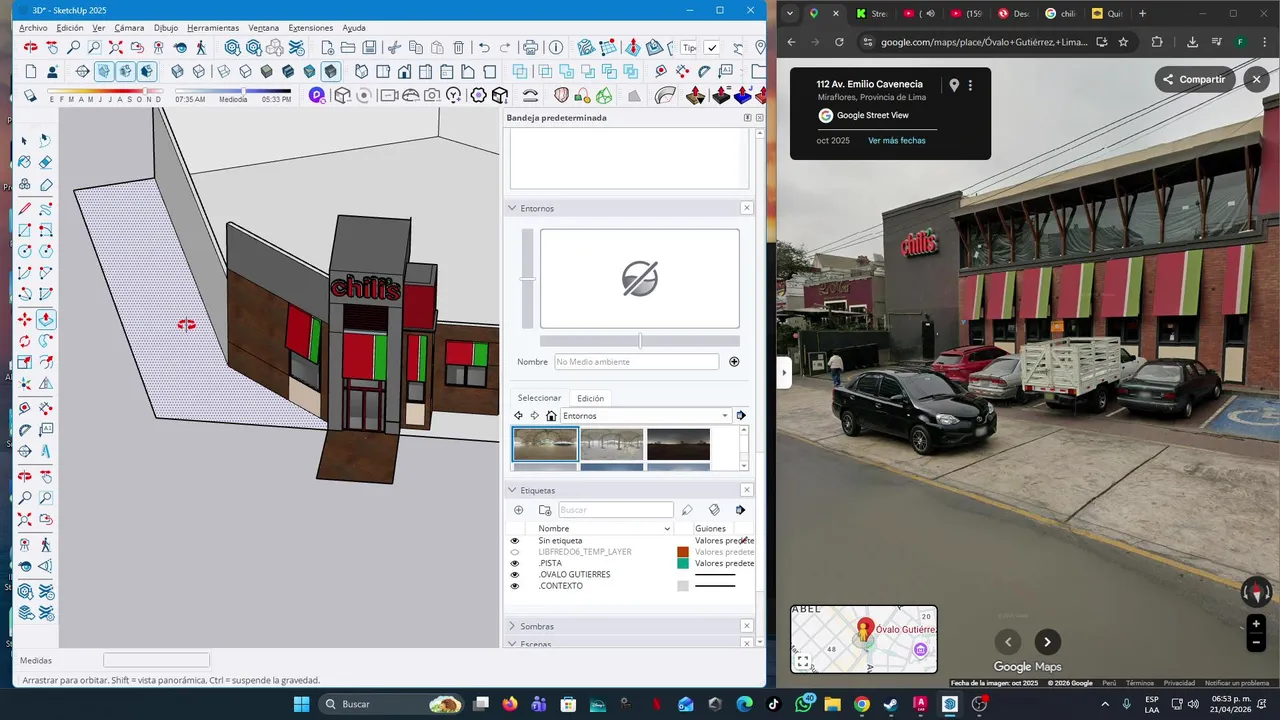Click the Save disk icon
Viewport: 1280px width, 720px height.
pyautogui.click(x=369, y=47)
